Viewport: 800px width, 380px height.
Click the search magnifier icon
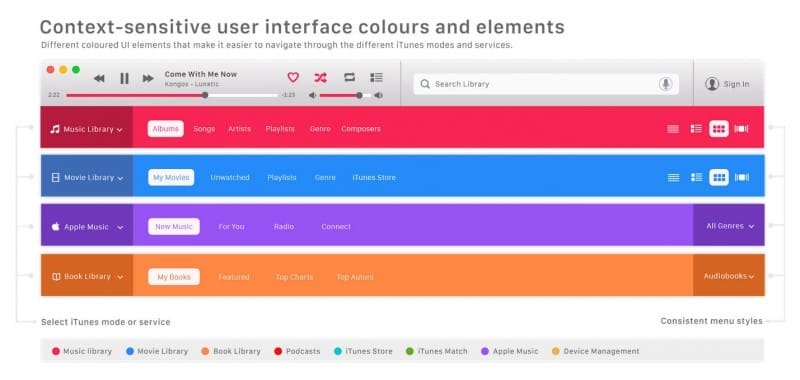[x=425, y=84]
